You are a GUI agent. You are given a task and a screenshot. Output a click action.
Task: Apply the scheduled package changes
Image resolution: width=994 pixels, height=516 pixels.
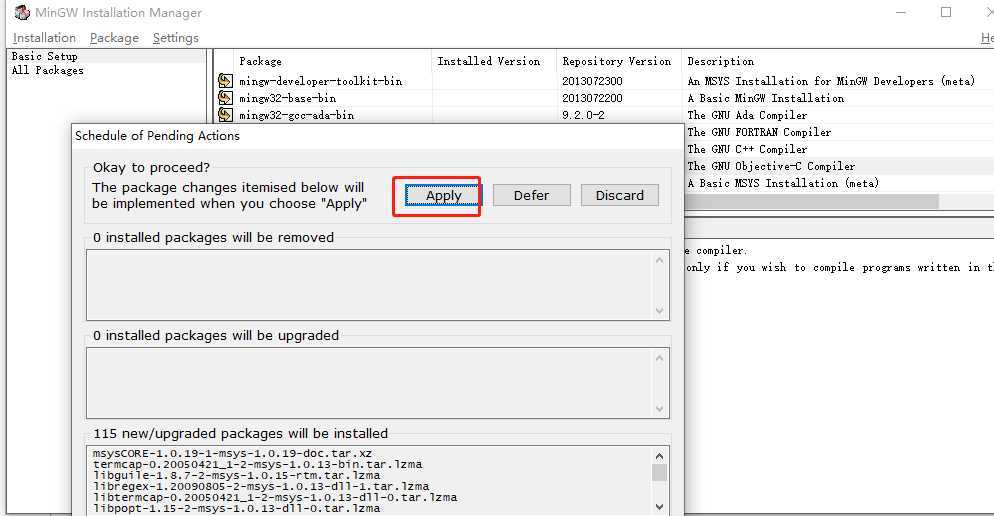click(x=443, y=195)
